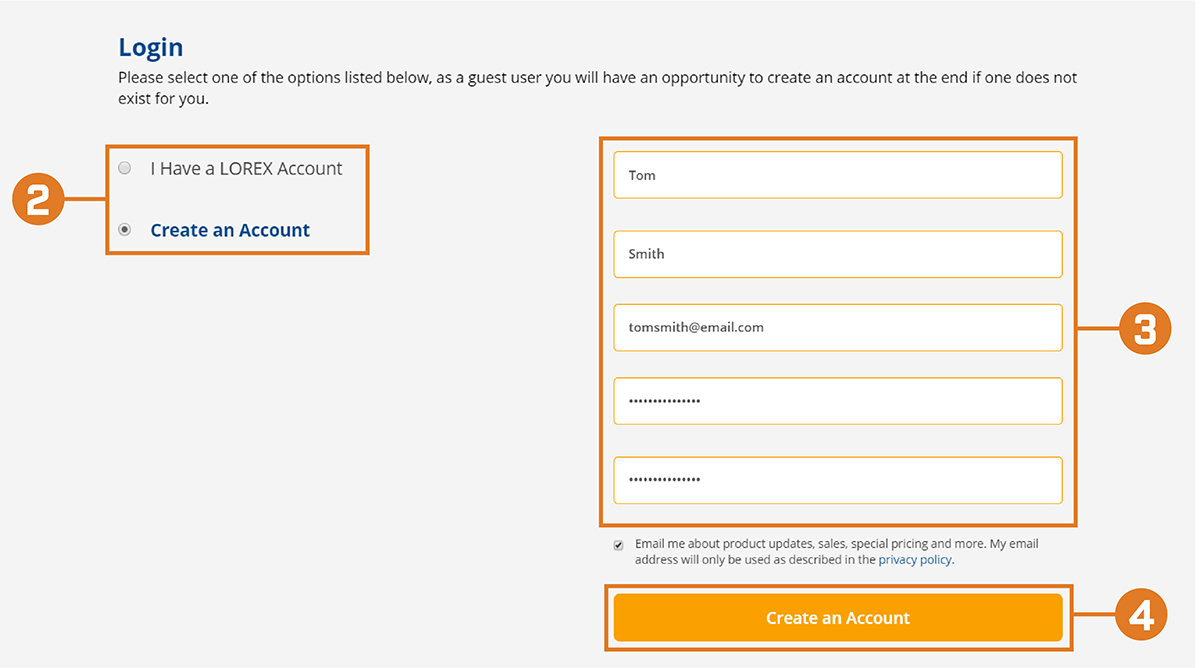The width and height of the screenshot is (1200, 668).
Task: Click the orange step 3 number badge
Action: tap(1145, 329)
